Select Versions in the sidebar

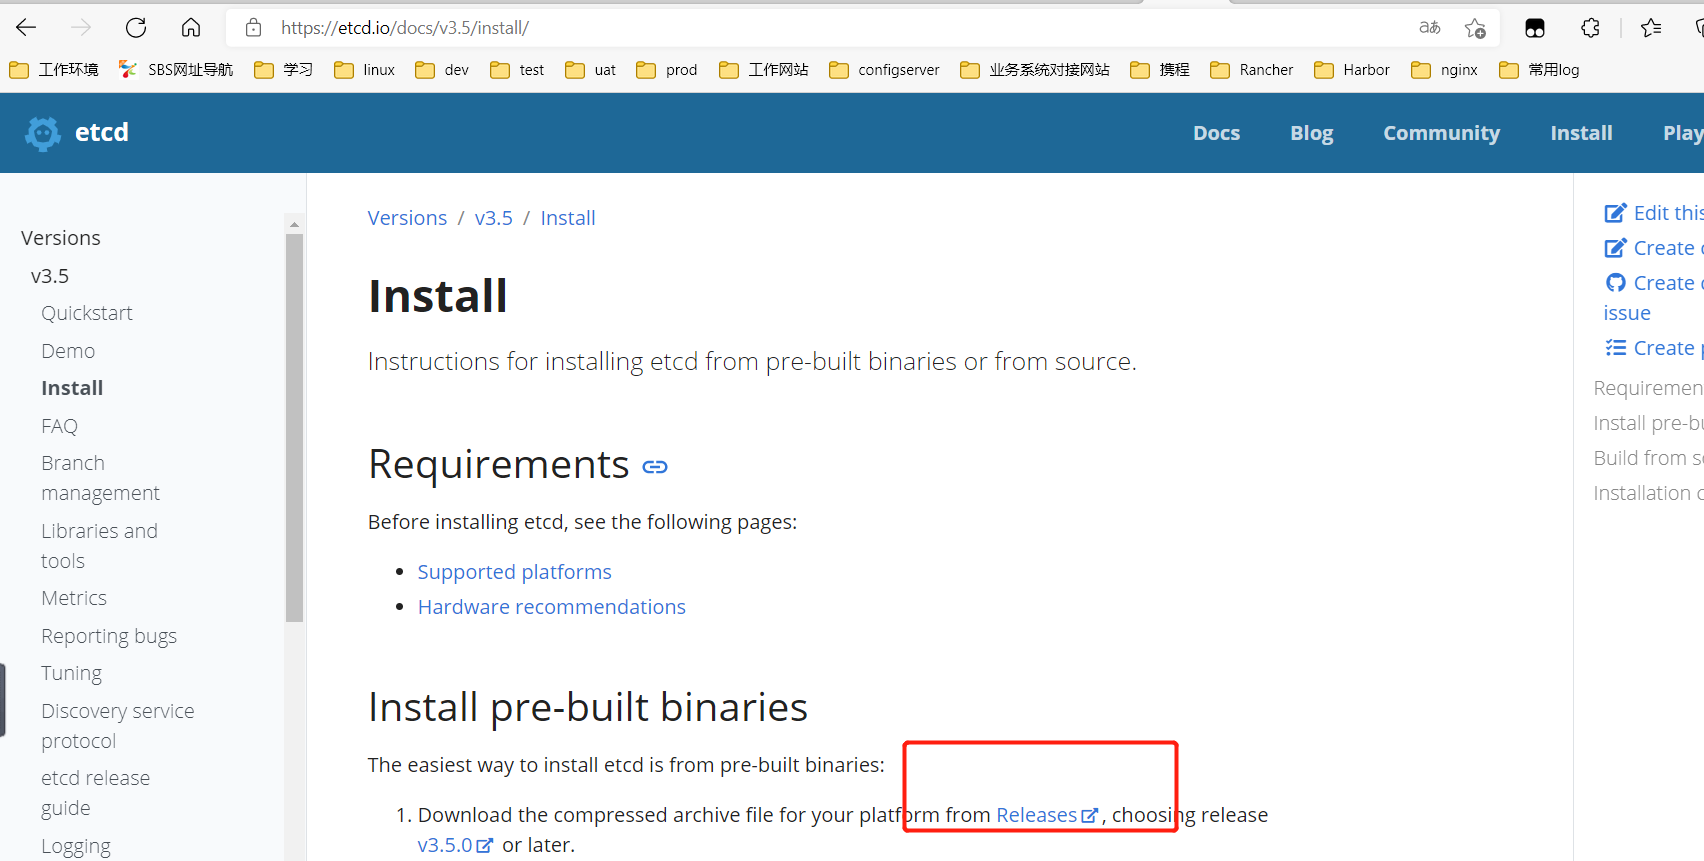[61, 238]
